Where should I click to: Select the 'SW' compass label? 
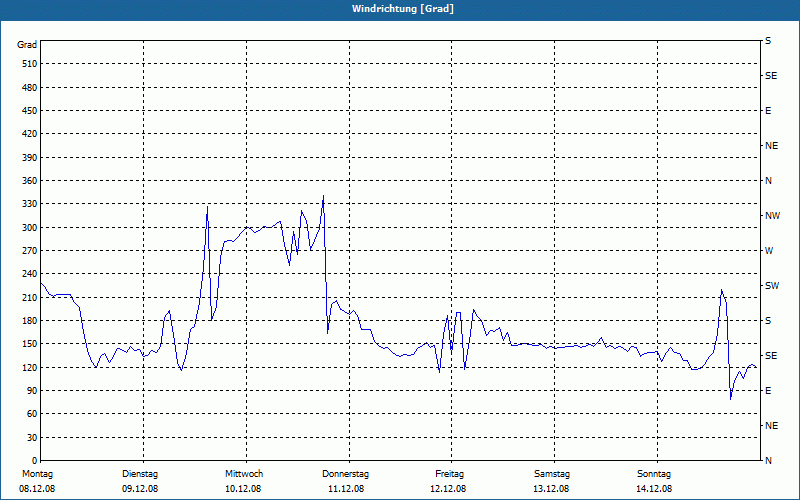click(772, 286)
